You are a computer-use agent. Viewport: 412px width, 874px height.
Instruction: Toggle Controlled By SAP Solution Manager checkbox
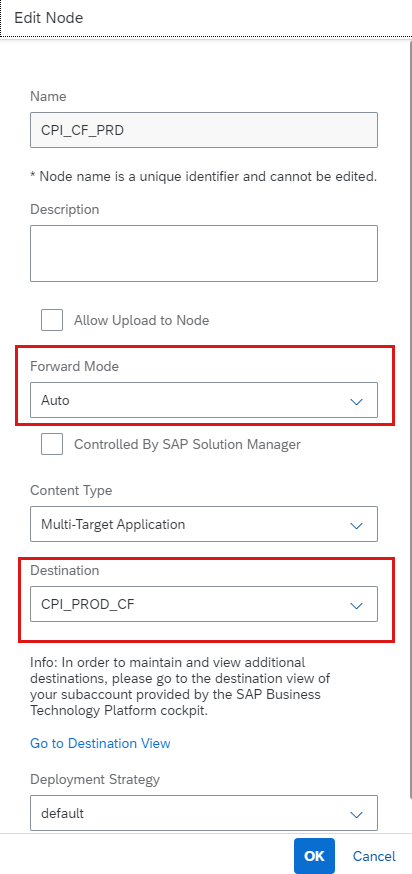52,444
